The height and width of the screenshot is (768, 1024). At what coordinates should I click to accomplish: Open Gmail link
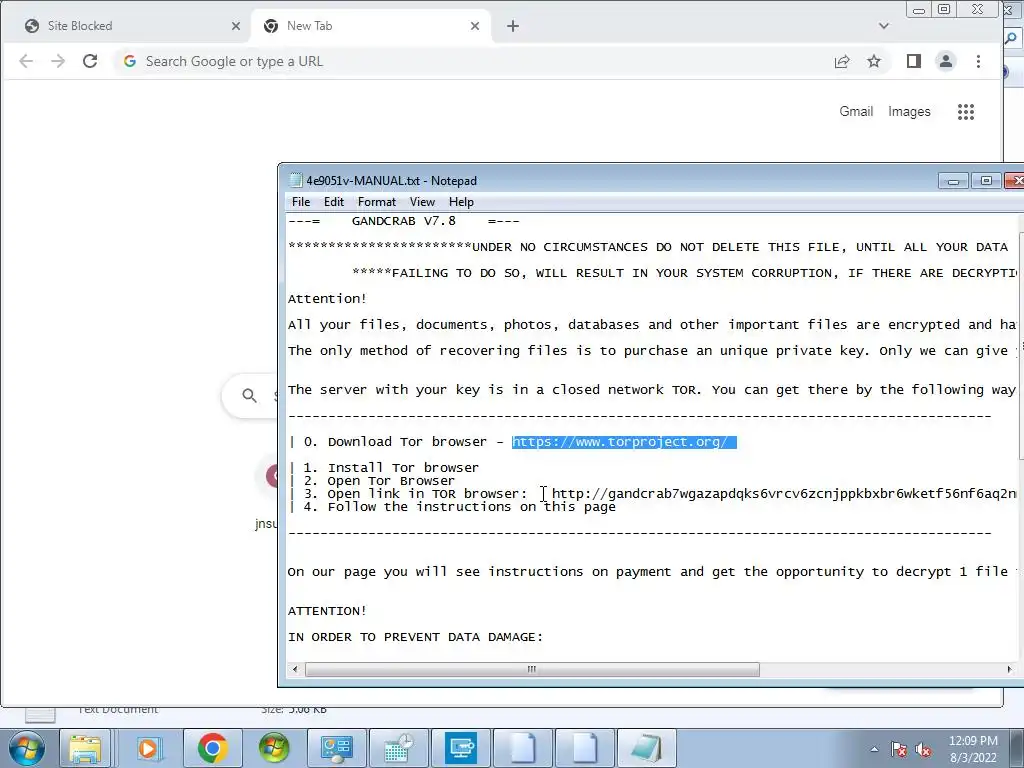[856, 112]
